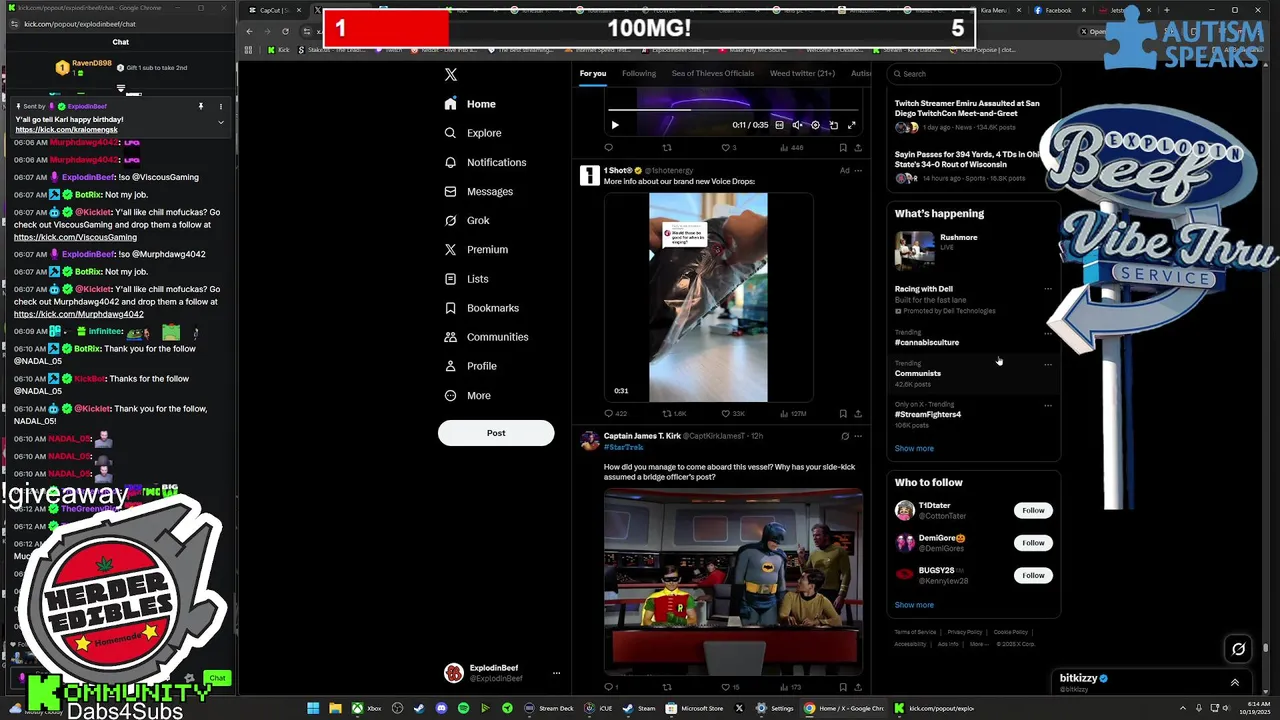Toggle captions on the top video
This screenshot has width=1280, height=720.
click(x=779, y=125)
